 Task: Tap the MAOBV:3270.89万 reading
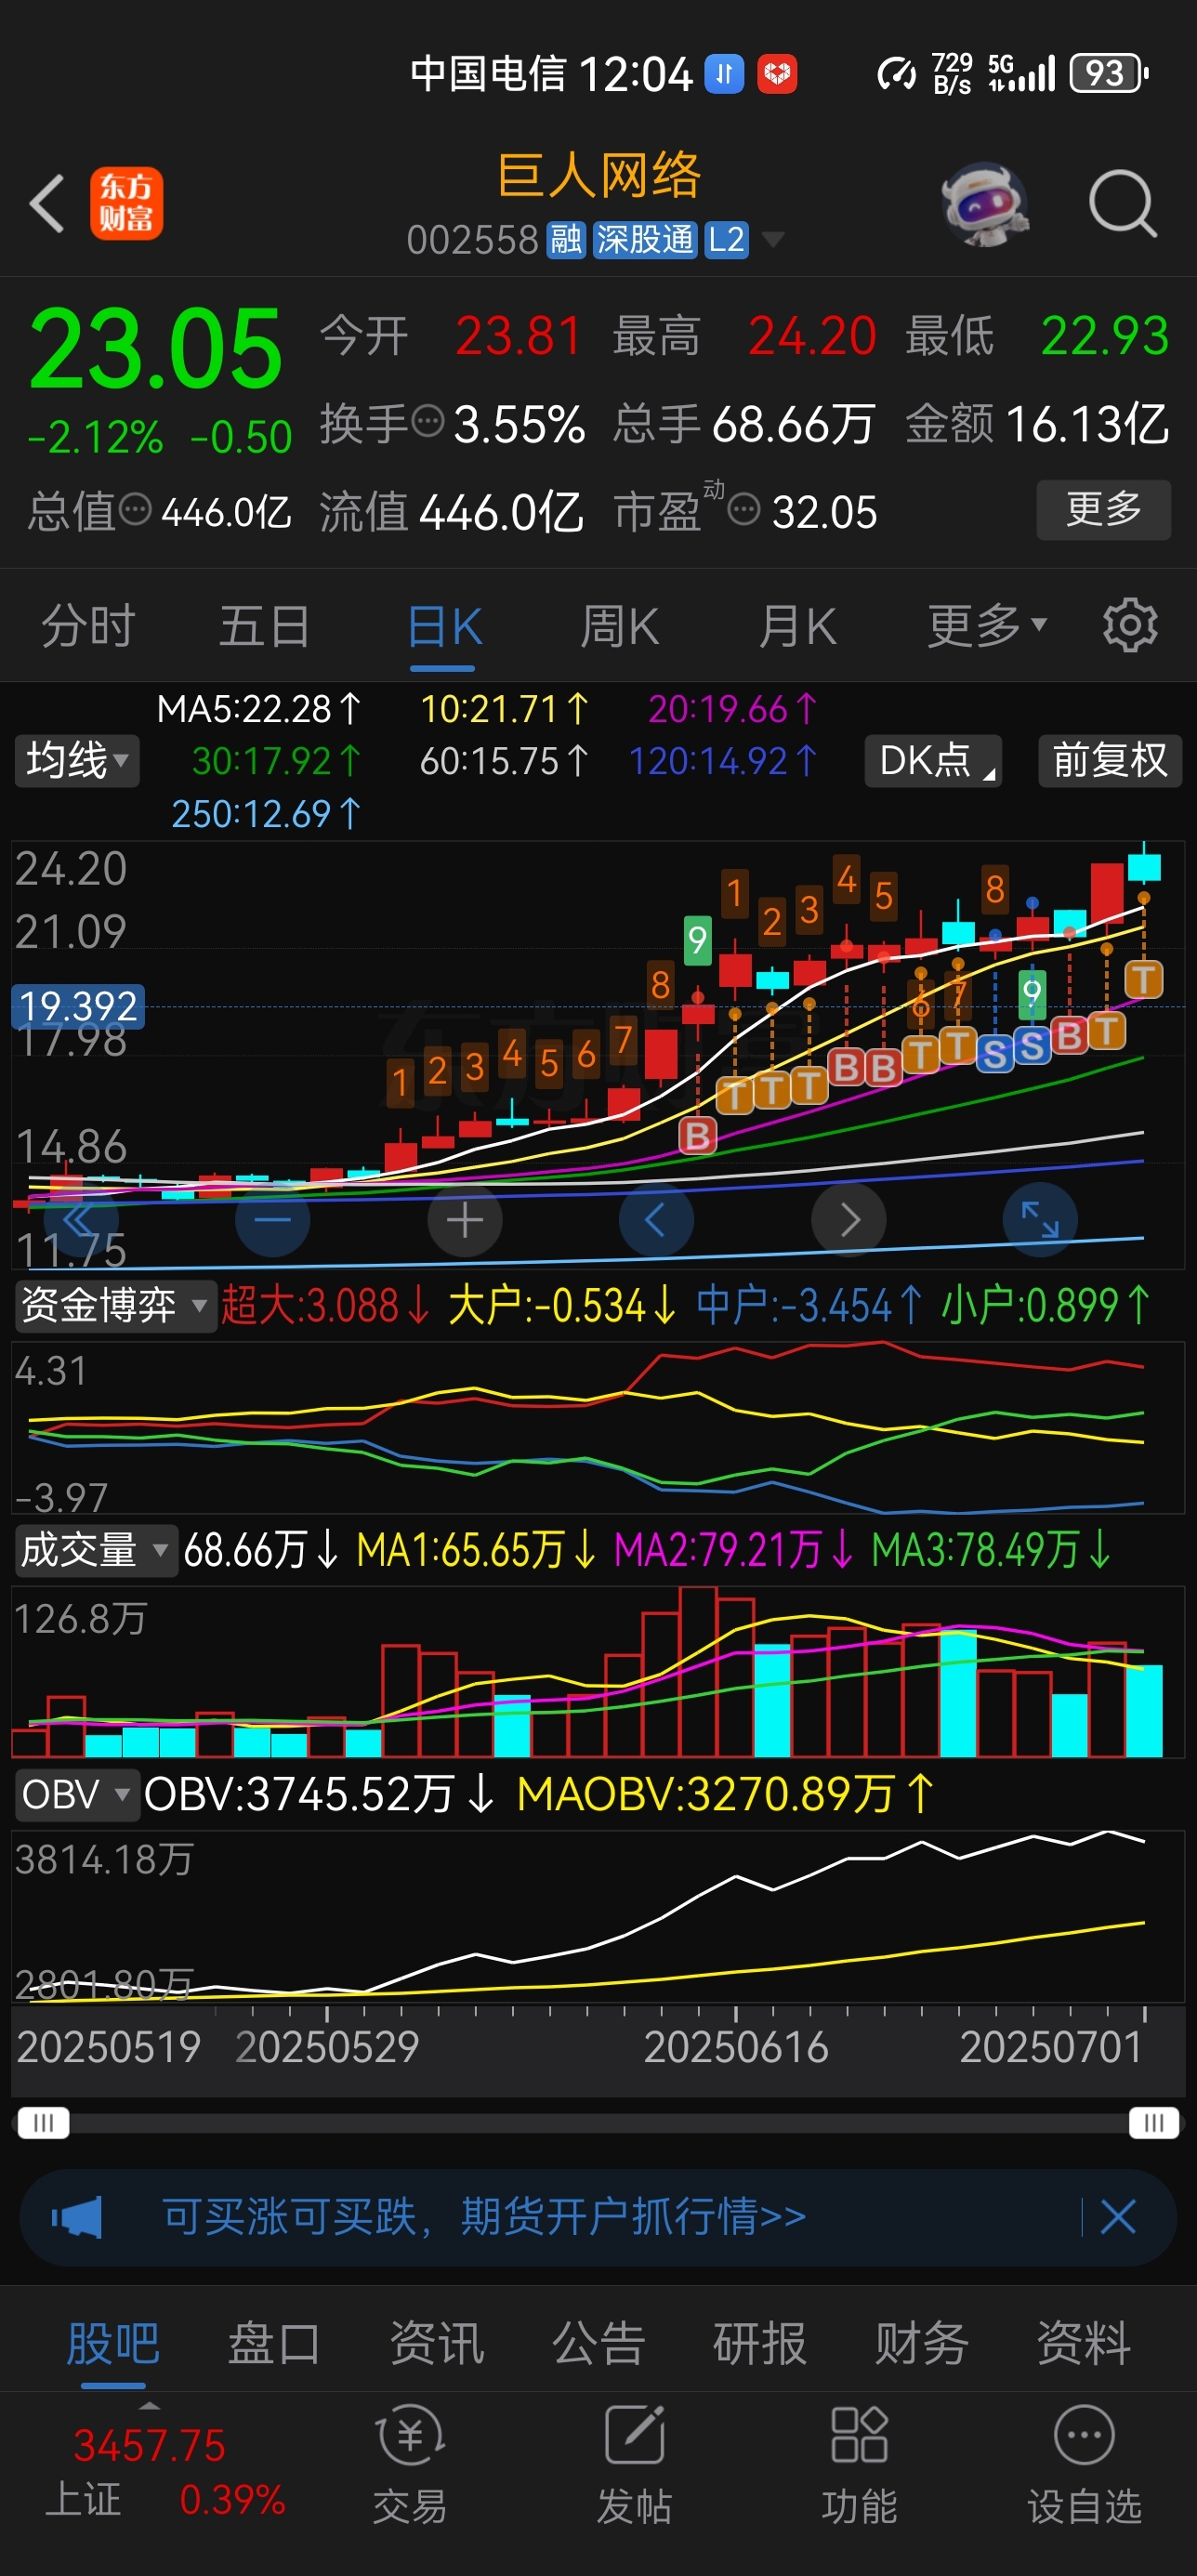(726, 1794)
